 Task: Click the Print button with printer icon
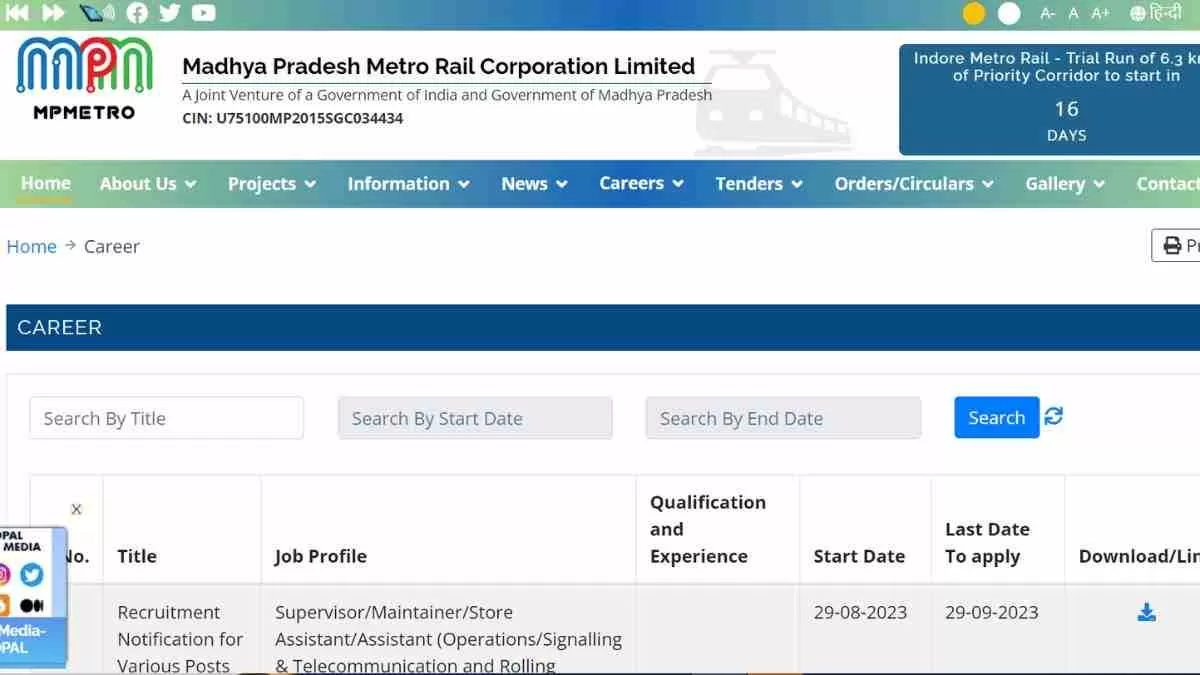tap(1178, 246)
